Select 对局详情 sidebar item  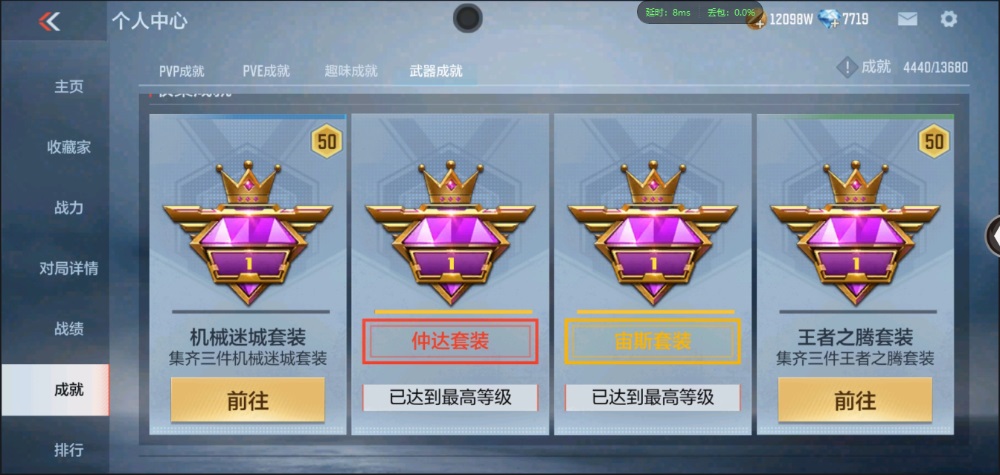(x=69, y=268)
